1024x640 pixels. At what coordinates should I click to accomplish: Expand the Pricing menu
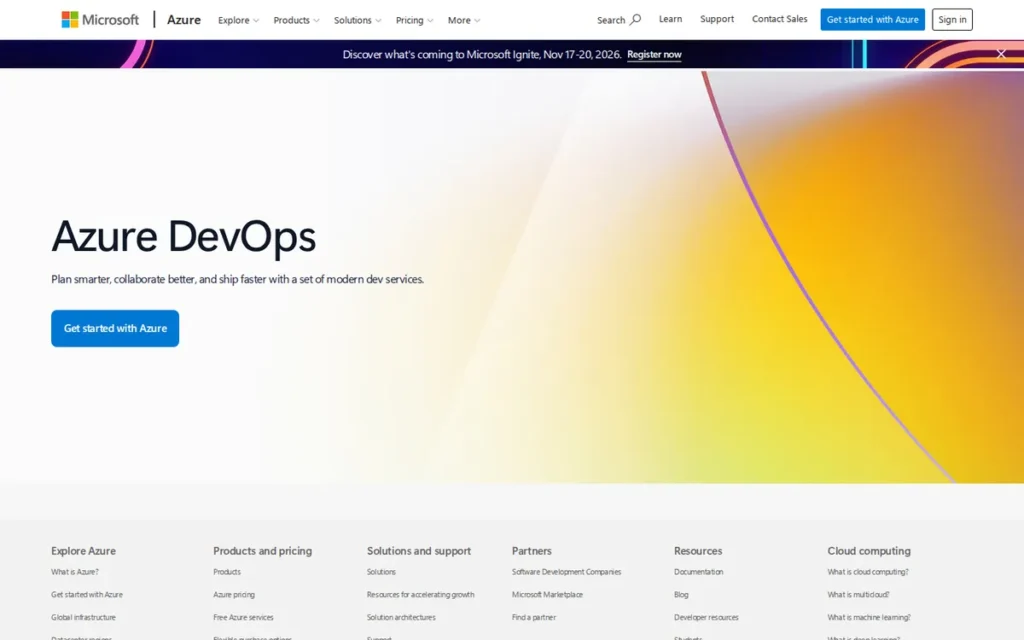[414, 20]
